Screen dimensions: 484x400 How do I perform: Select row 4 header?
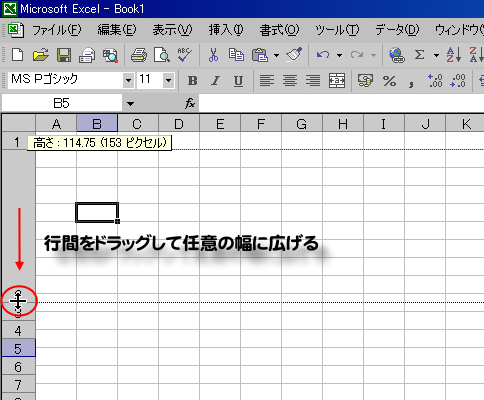(x=18, y=330)
